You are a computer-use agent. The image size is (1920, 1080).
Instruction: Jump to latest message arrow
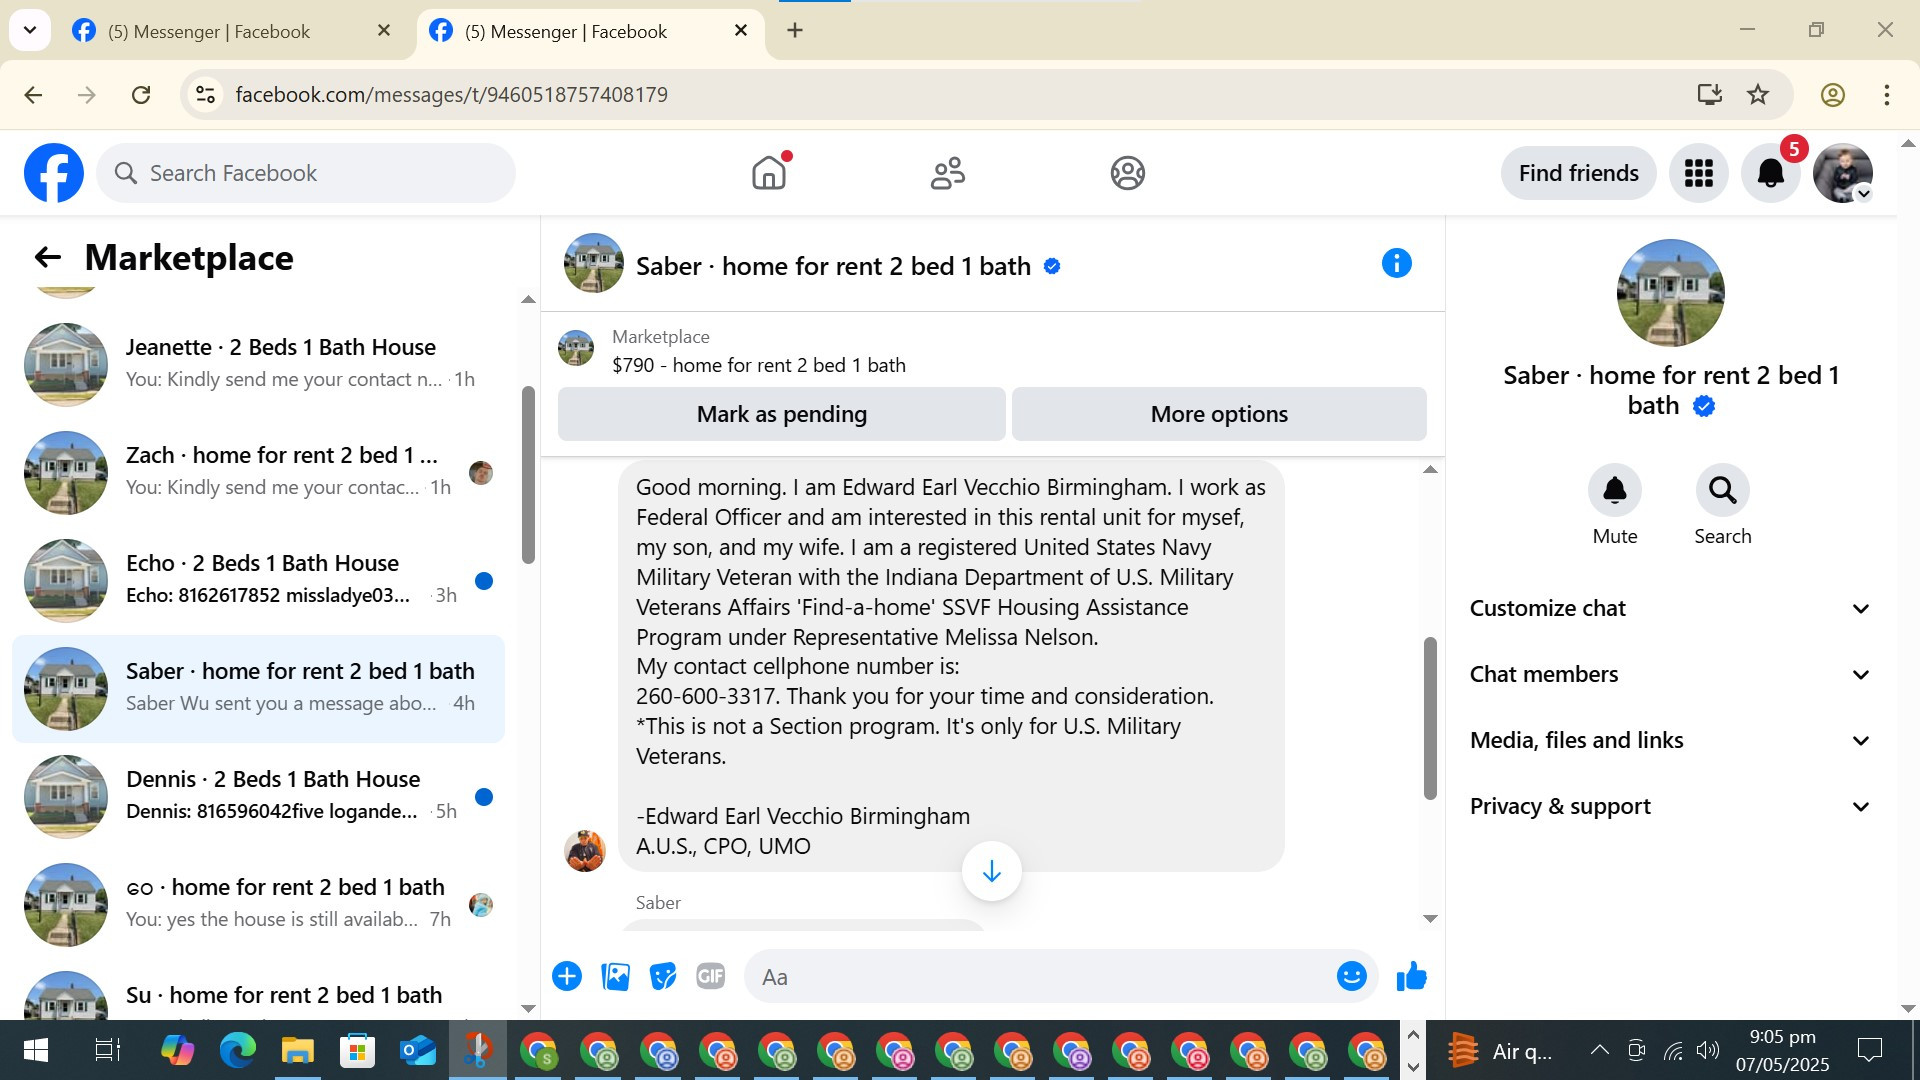coord(991,871)
